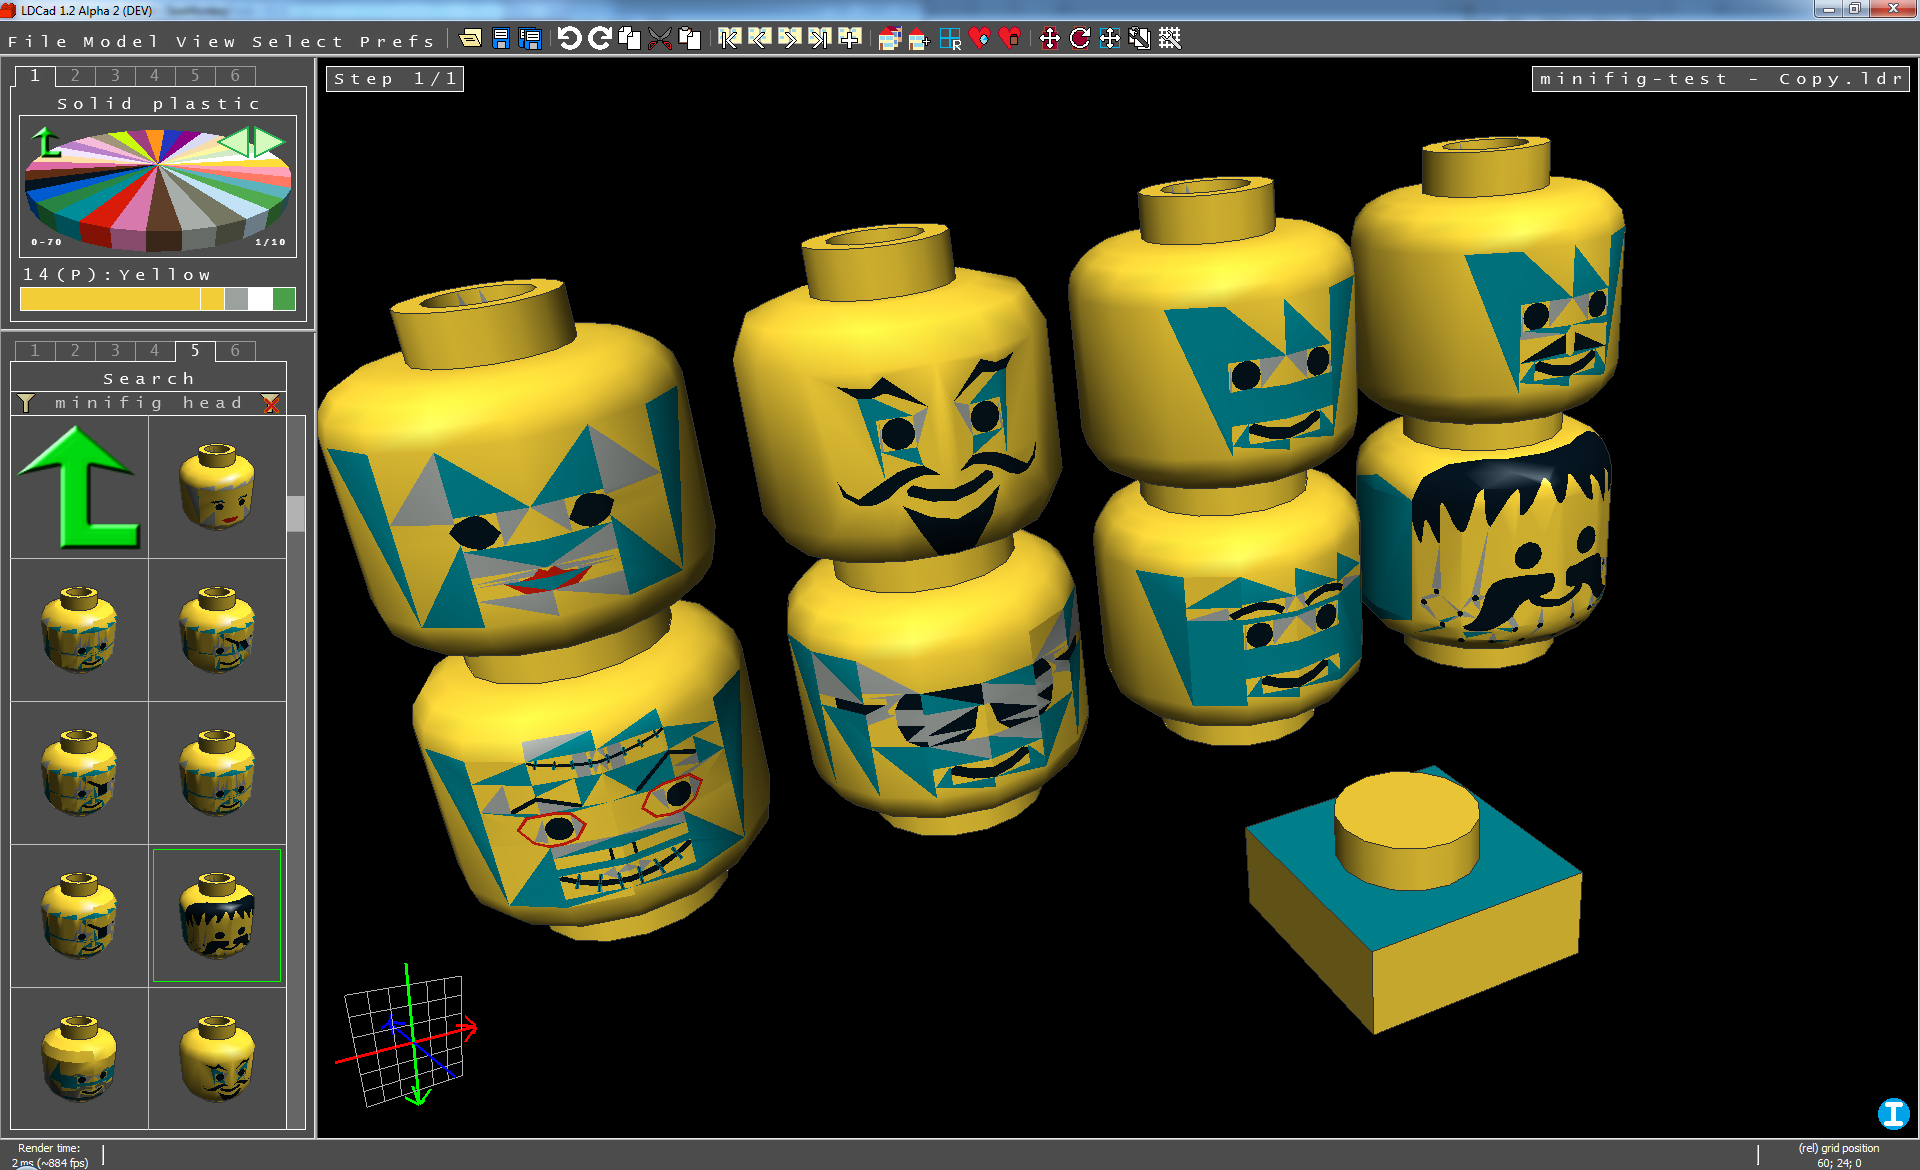
Task: Click the Save file floppy icon
Action: tap(500, 39)
